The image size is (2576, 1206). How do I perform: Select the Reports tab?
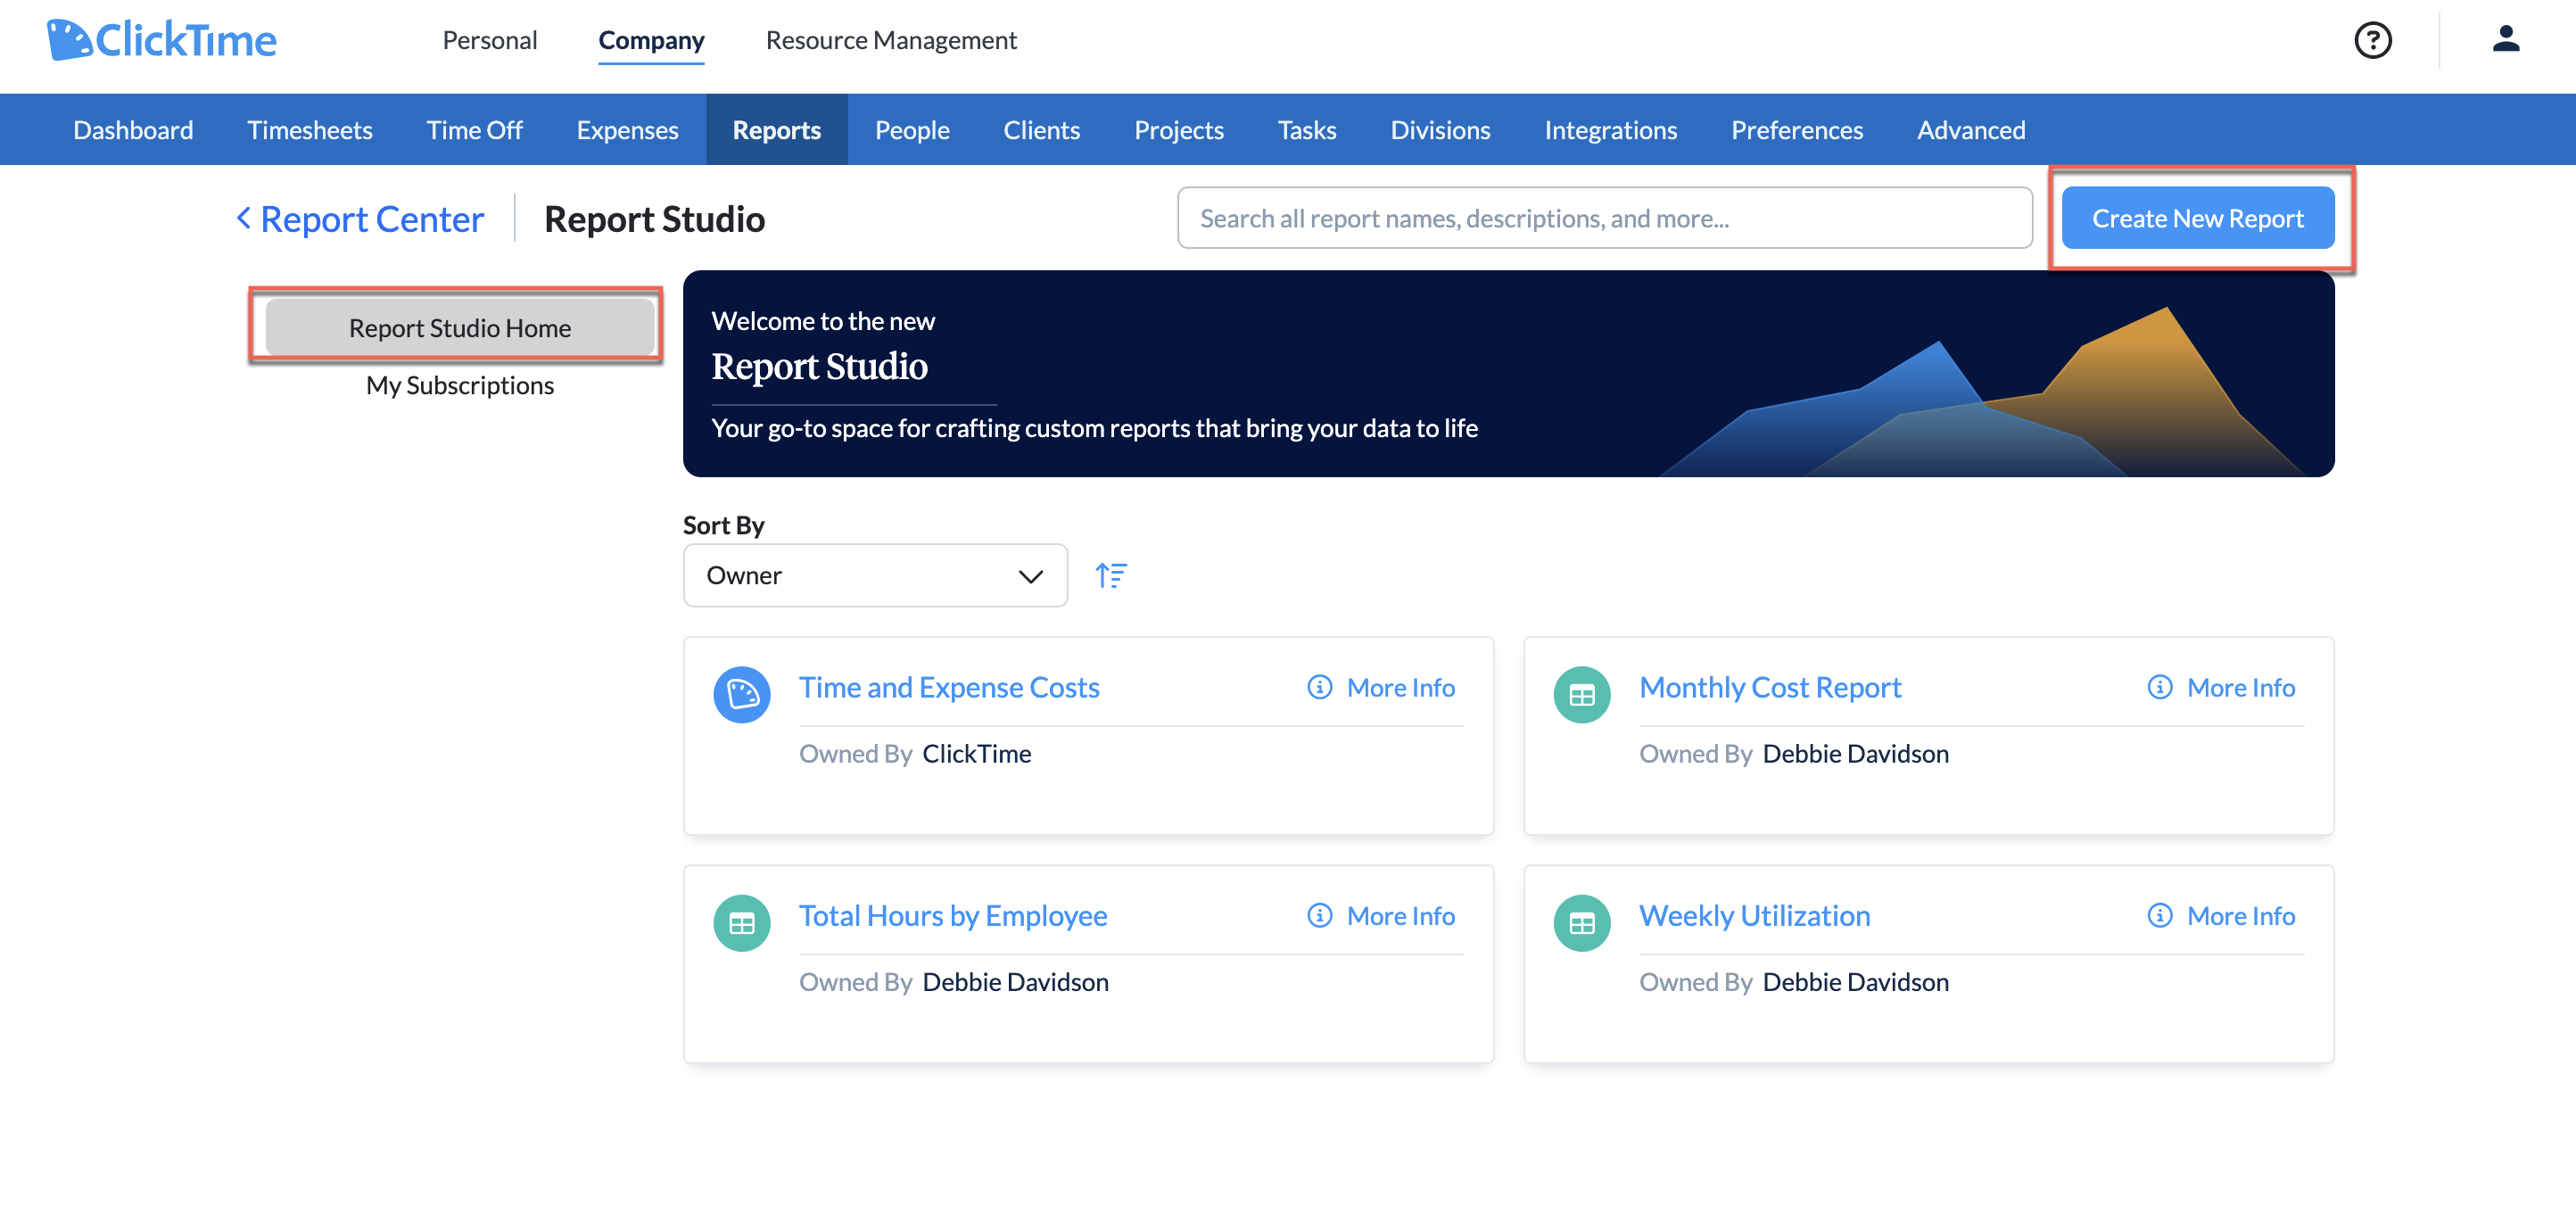coord(777,129)
